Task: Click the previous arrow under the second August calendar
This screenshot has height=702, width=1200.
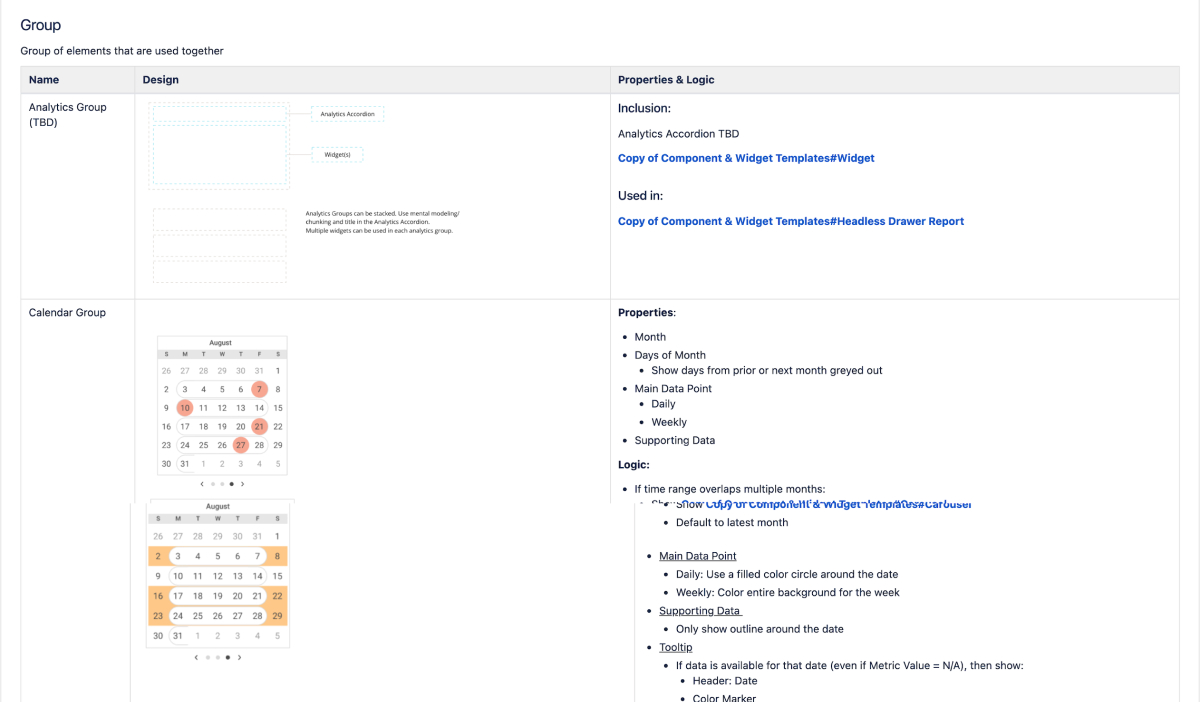Action: (196, 657)
